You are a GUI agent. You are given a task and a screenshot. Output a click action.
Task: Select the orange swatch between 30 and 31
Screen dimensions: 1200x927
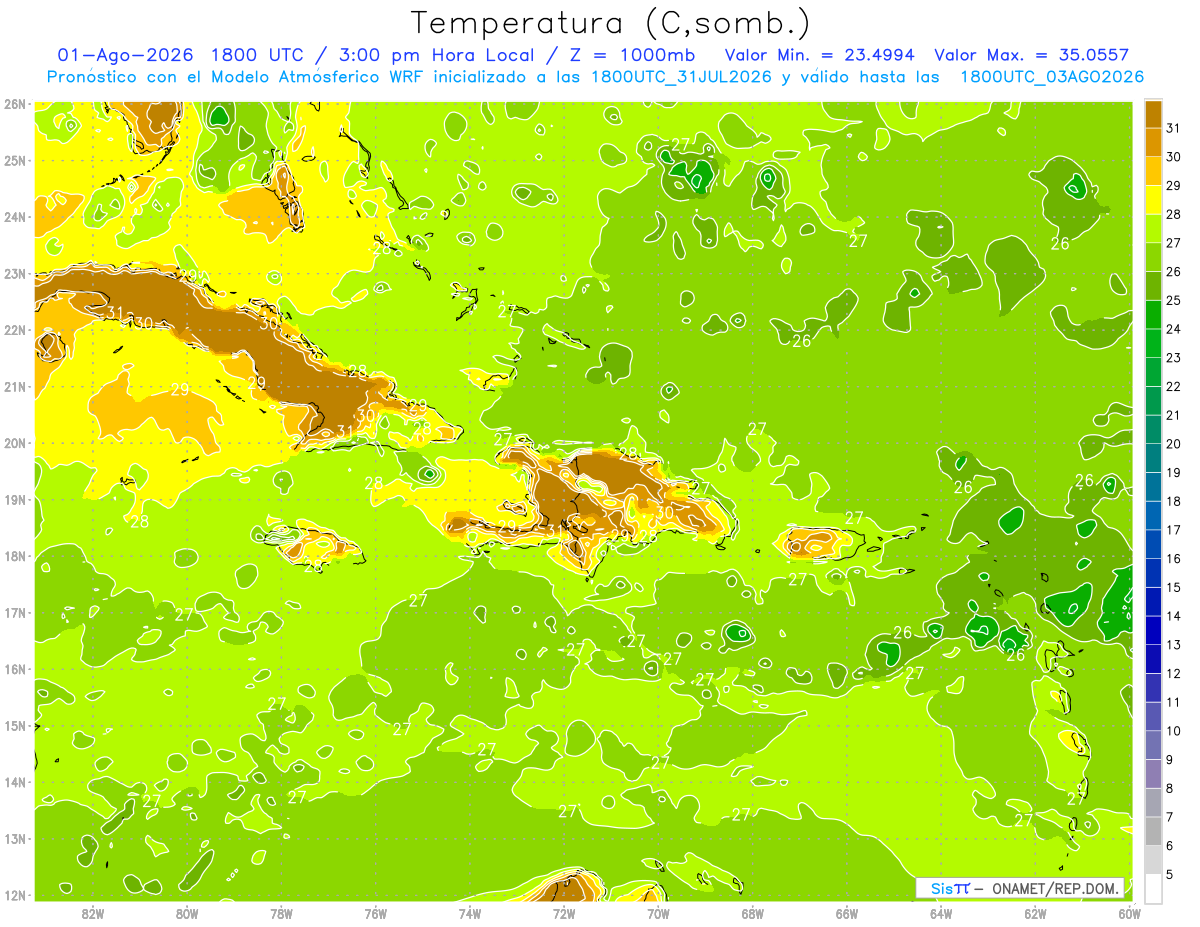coord(1153,142)
